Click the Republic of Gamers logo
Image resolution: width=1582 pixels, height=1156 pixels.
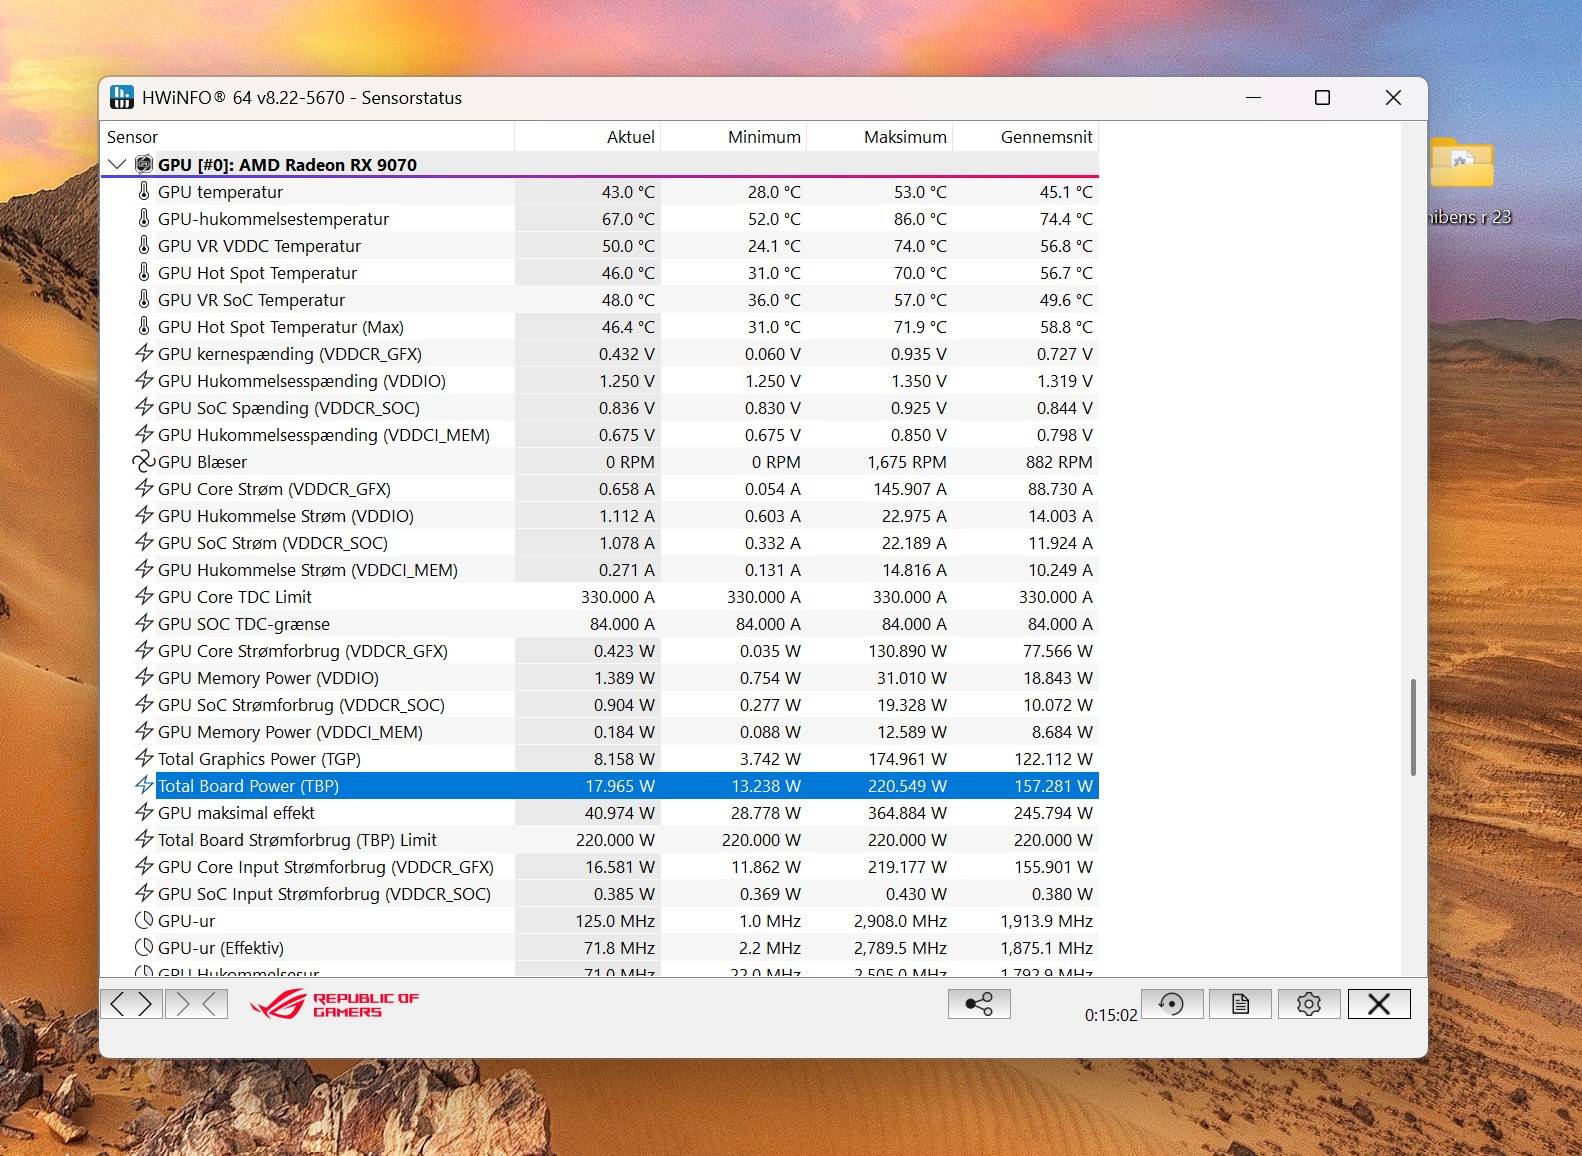335,1004
